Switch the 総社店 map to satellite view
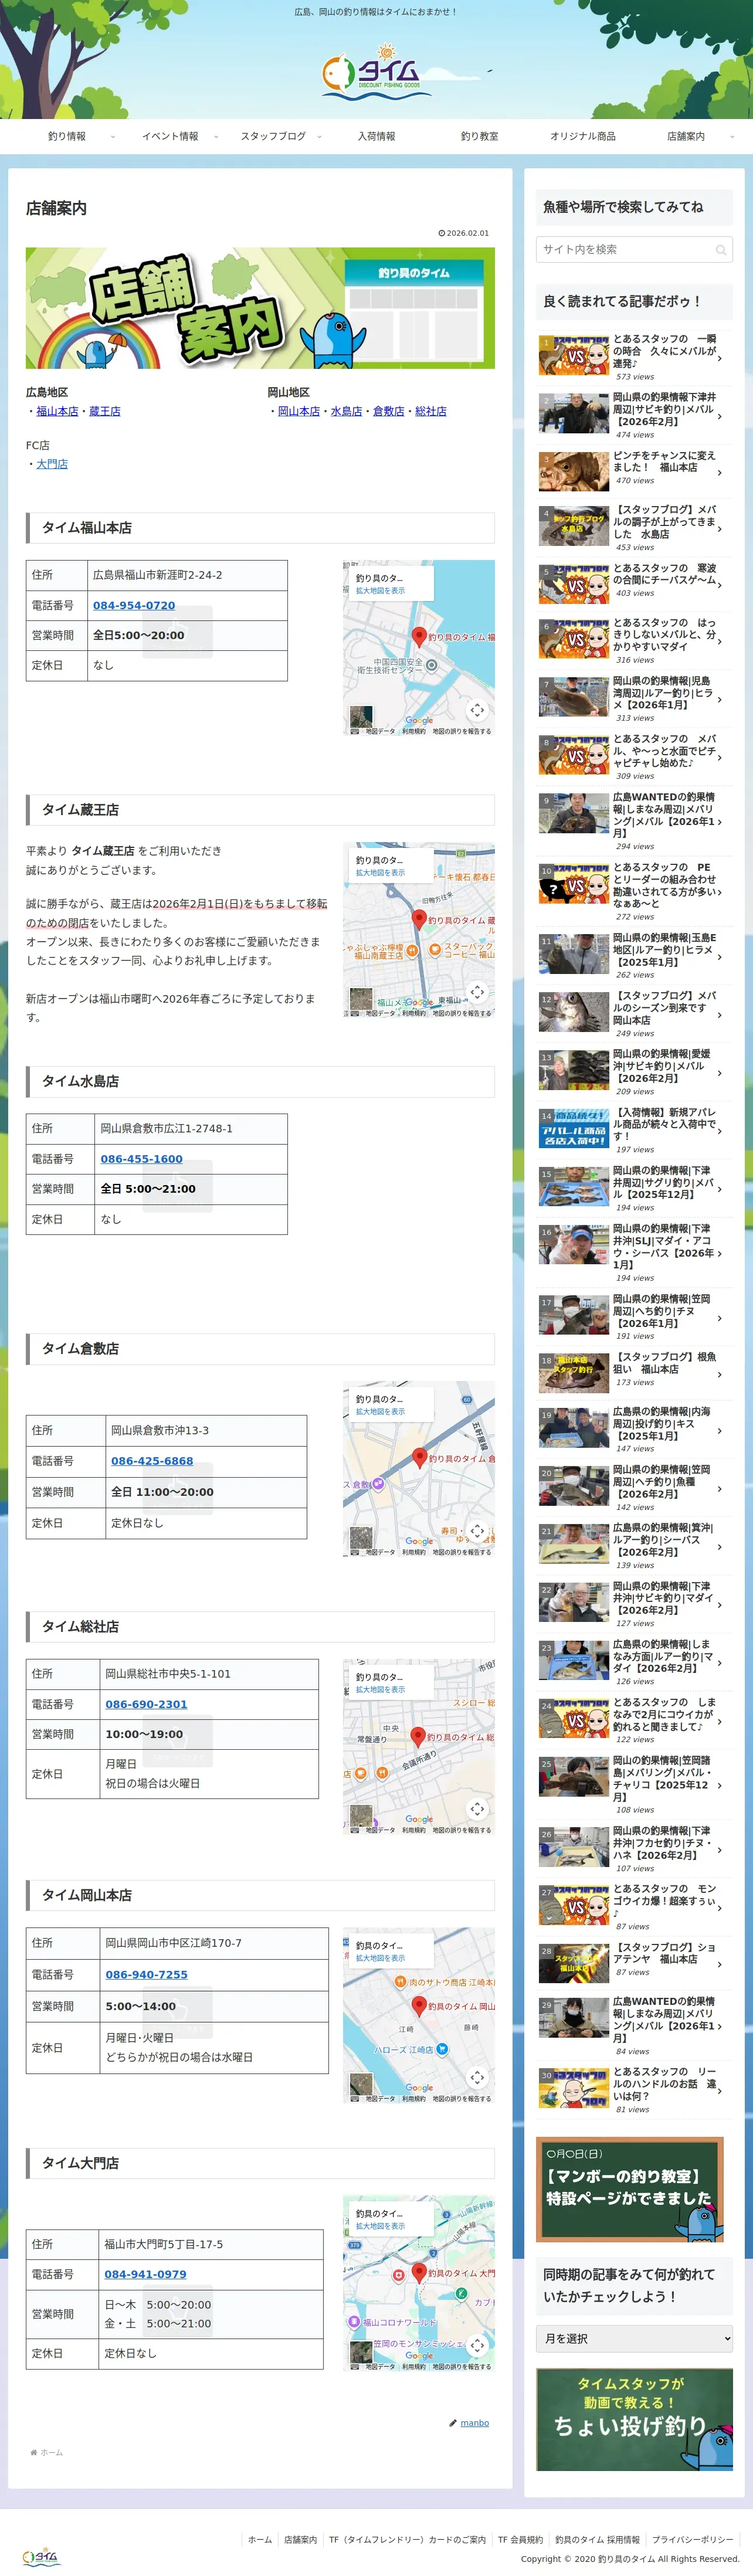The height and width of the screenshot is (2576, 753). [361, 1816]
